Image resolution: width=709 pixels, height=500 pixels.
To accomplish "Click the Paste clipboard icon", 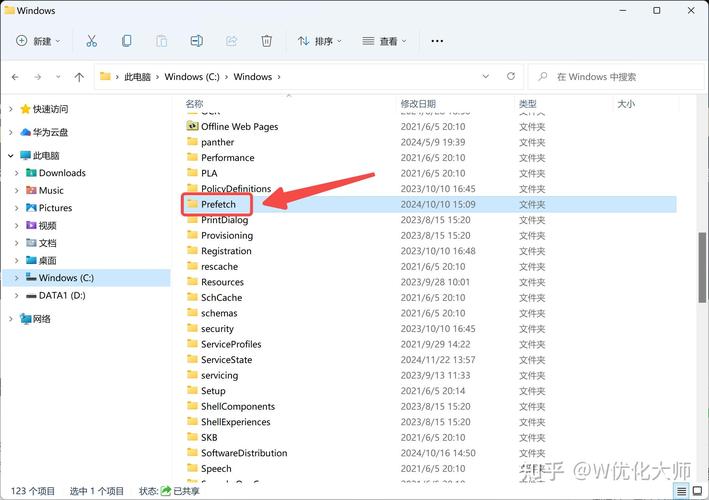I will pos(161,41).
